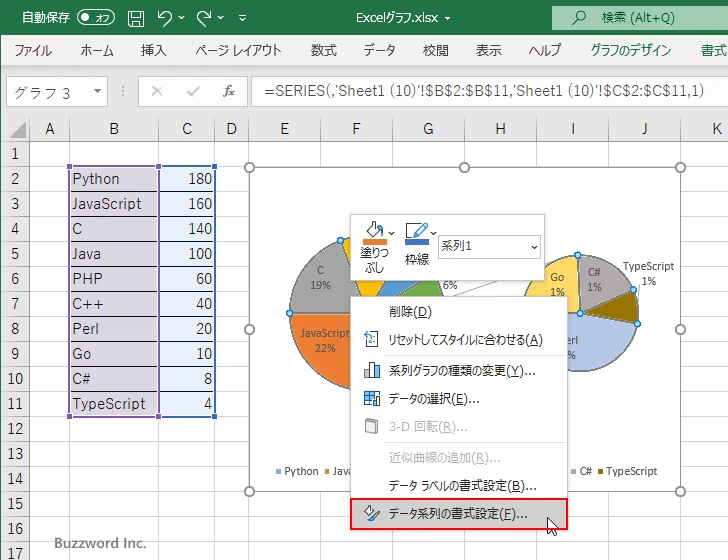This screenshot has height=560, width=728.
Task: Expand the Excelグラフ.xlsx file name dropdown
Action: [x=447, y=19]
